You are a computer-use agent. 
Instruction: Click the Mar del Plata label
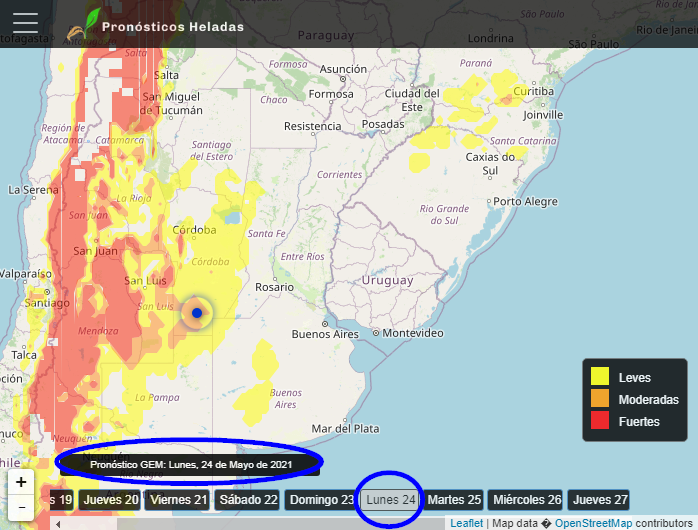345,429
